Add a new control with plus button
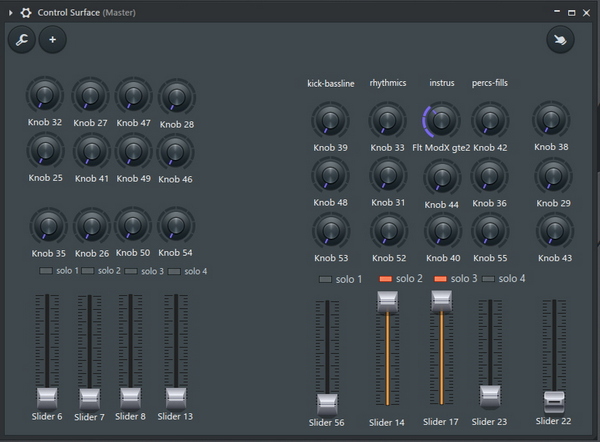Image resolution: width=600 pixels, height=442 pixels. pos(52,39)
